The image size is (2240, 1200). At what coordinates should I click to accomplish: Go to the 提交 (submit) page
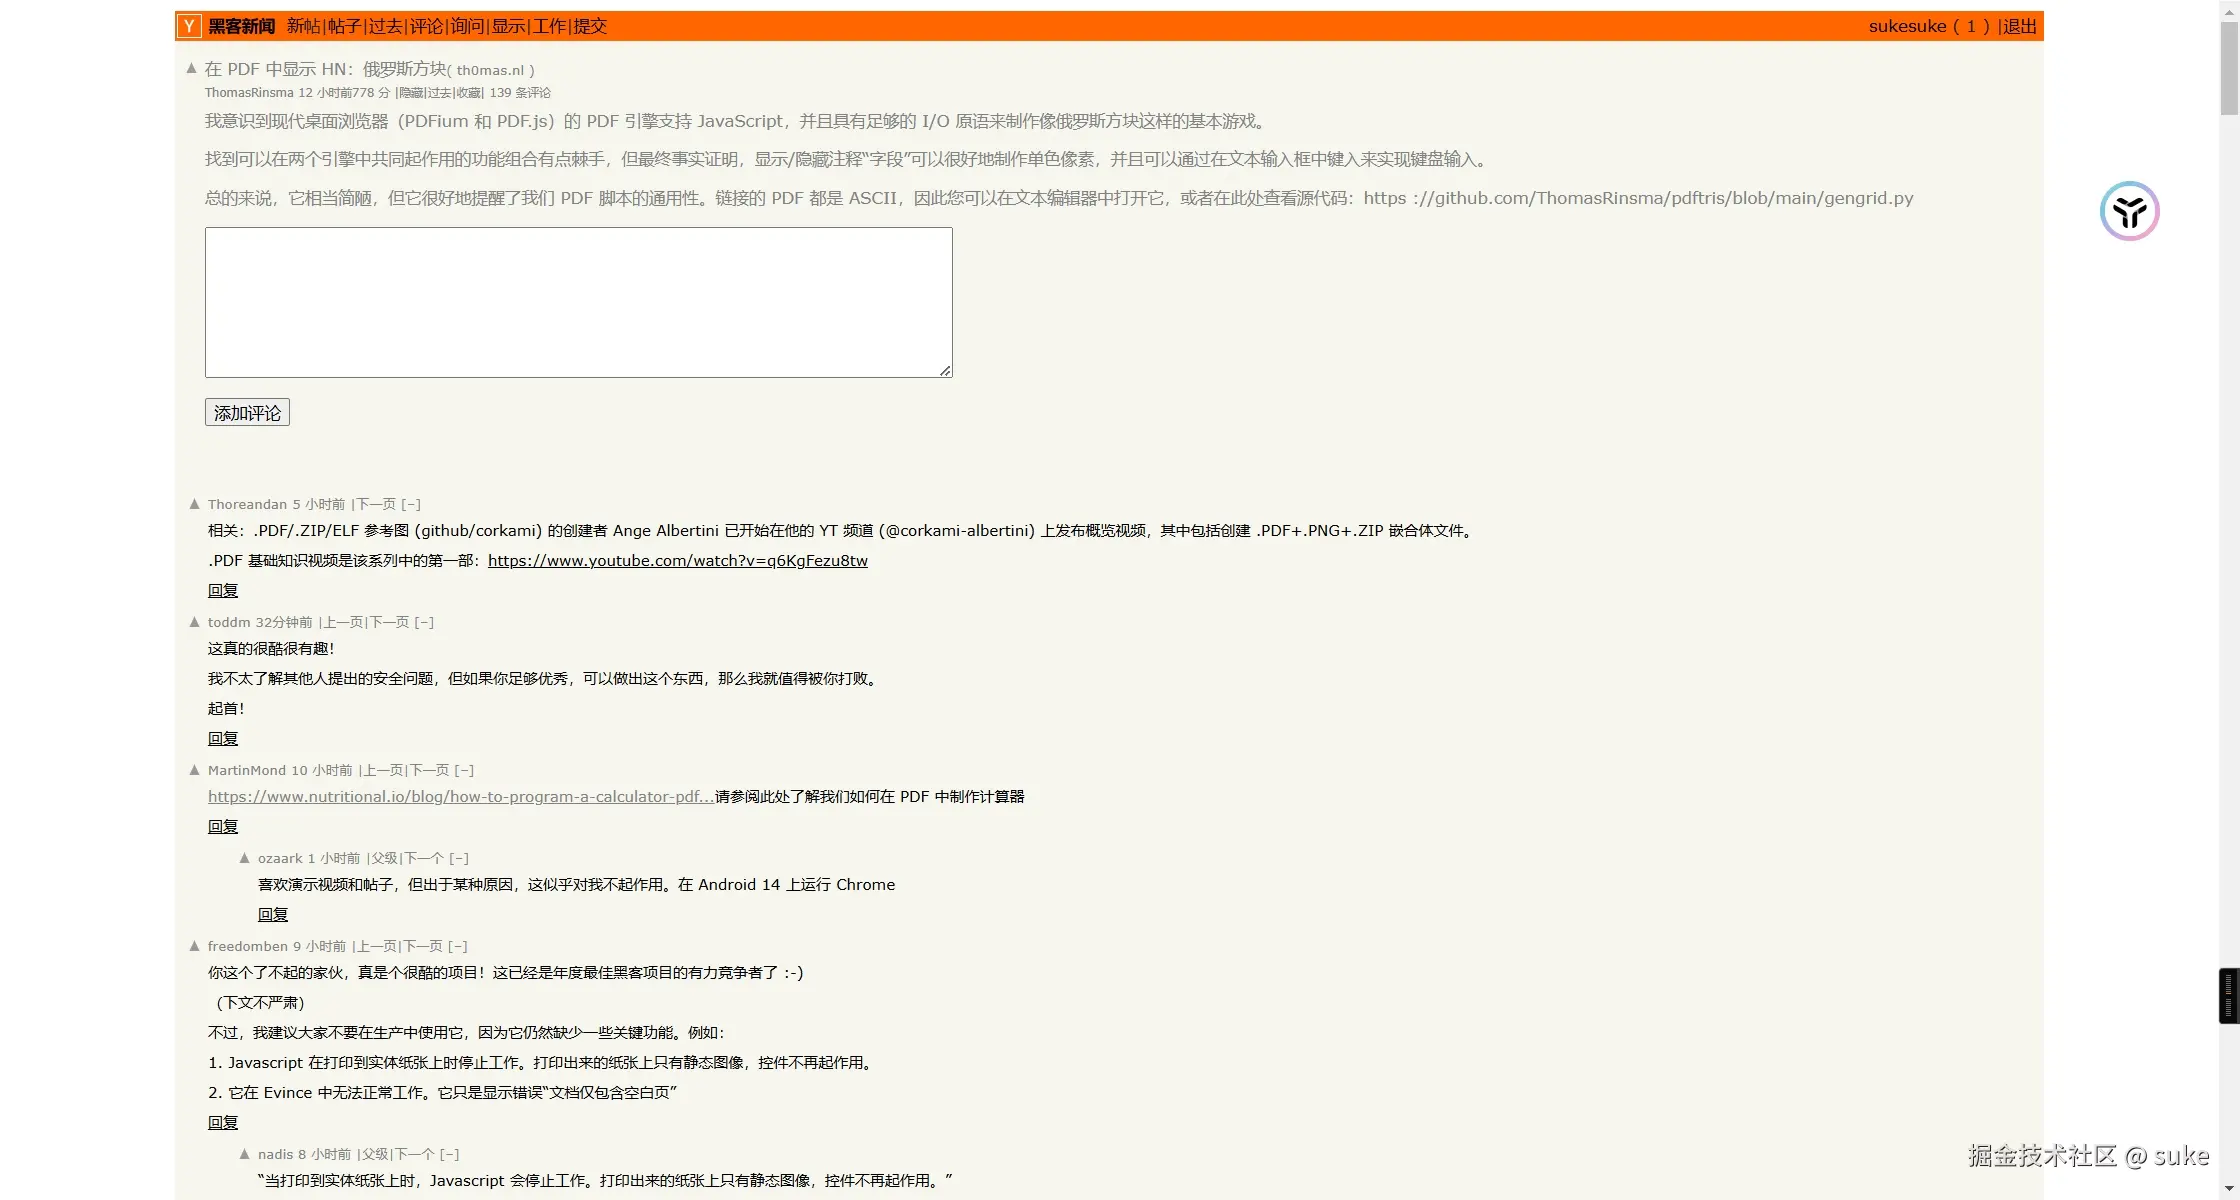click(590, 26)
